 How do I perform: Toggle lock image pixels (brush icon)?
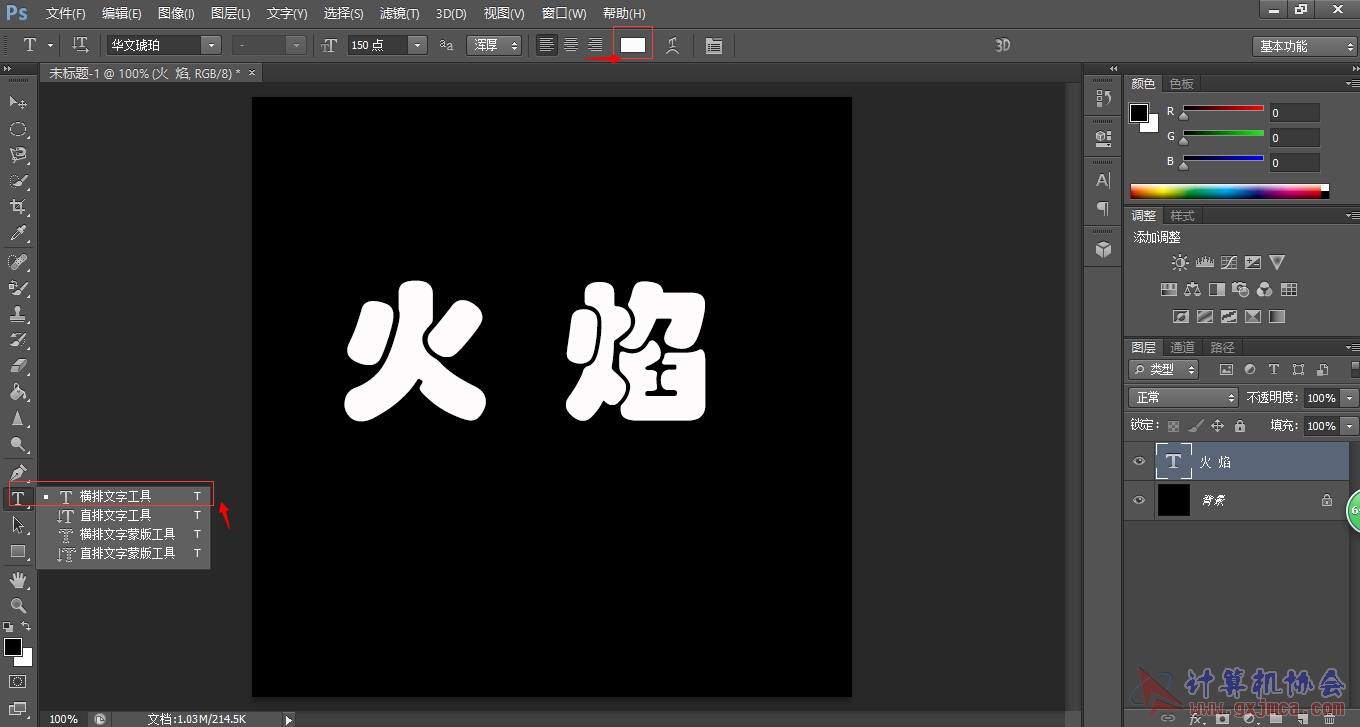(1196, 426)
